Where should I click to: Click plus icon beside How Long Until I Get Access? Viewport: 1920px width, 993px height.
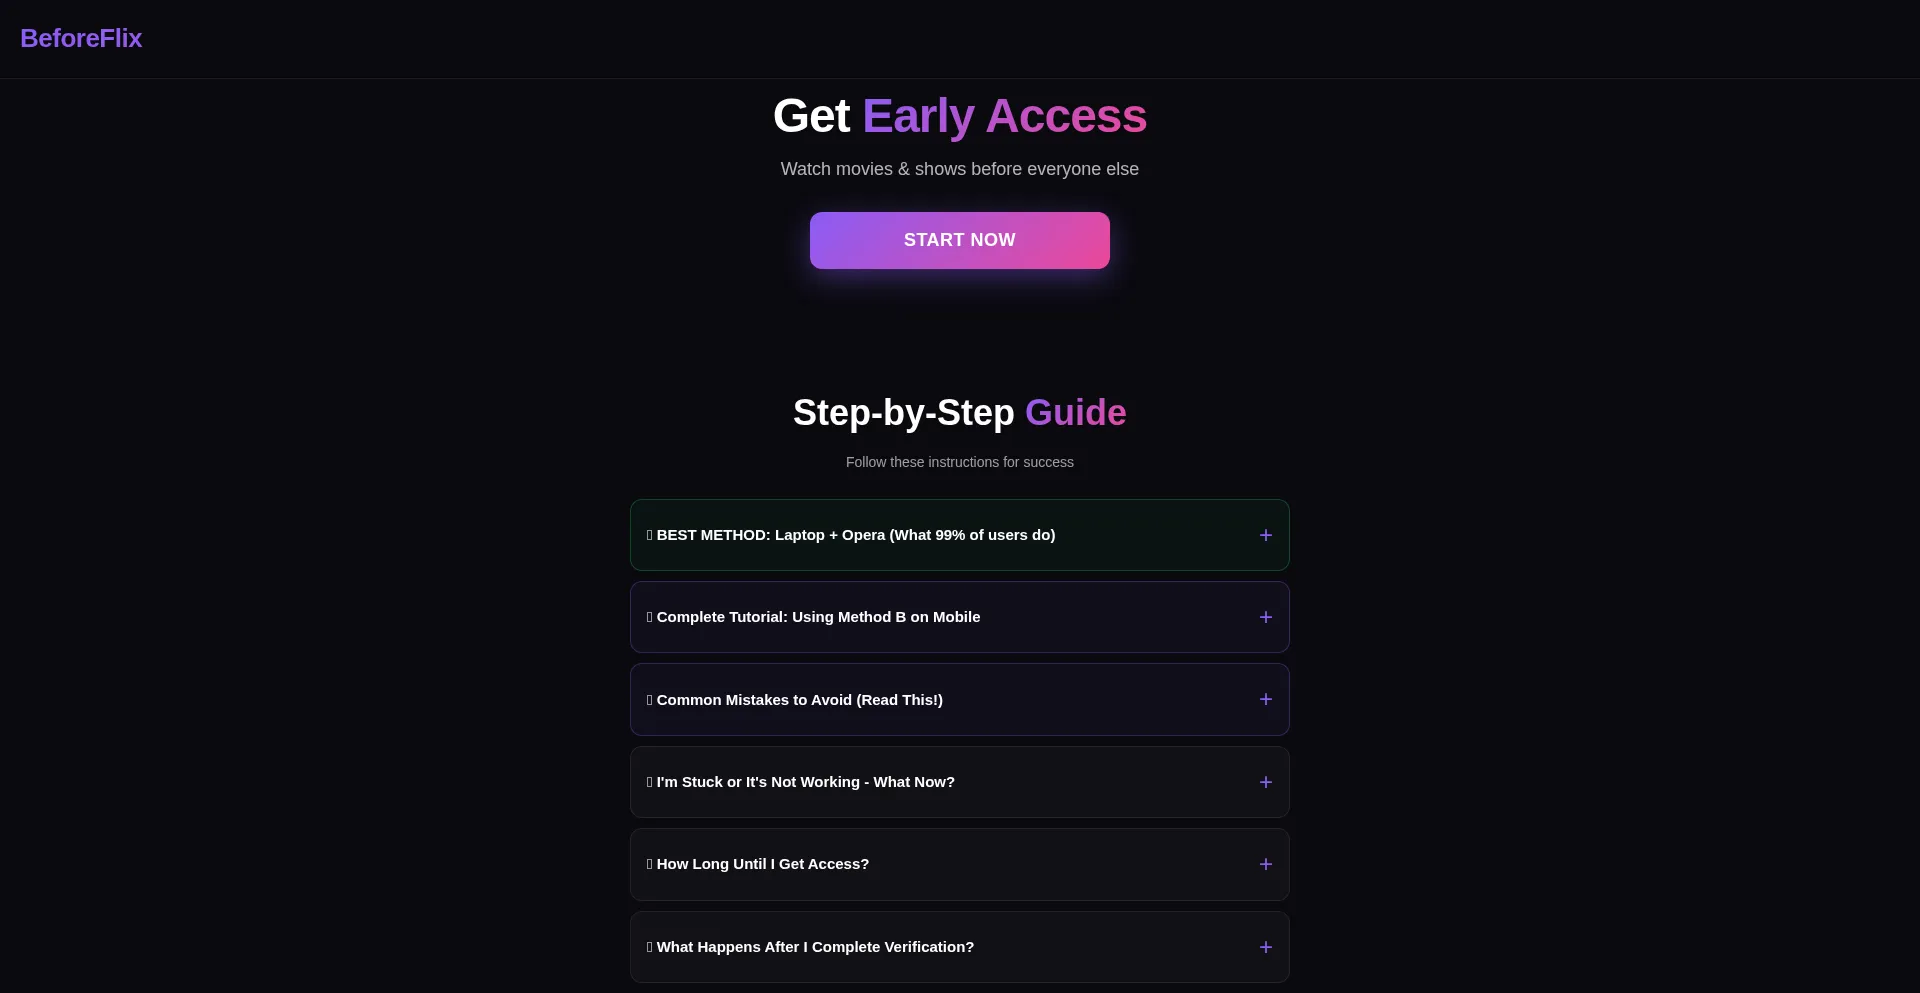pos(1265,865)
